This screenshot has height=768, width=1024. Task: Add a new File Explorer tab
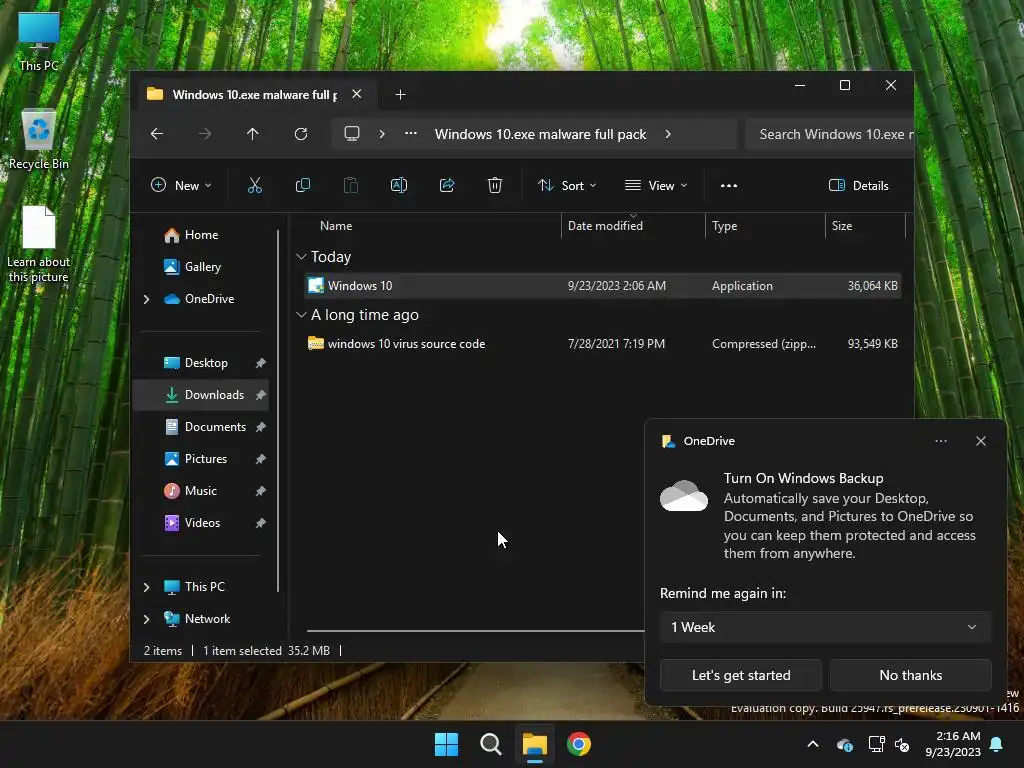[x=400, y=95]
